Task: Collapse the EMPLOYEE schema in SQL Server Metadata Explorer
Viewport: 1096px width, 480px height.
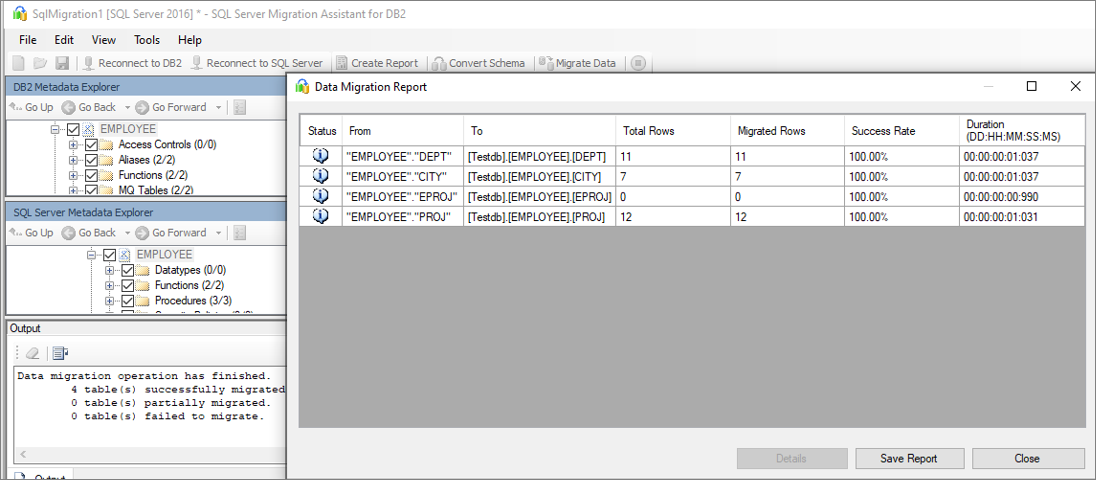Action: coord(93,255)
